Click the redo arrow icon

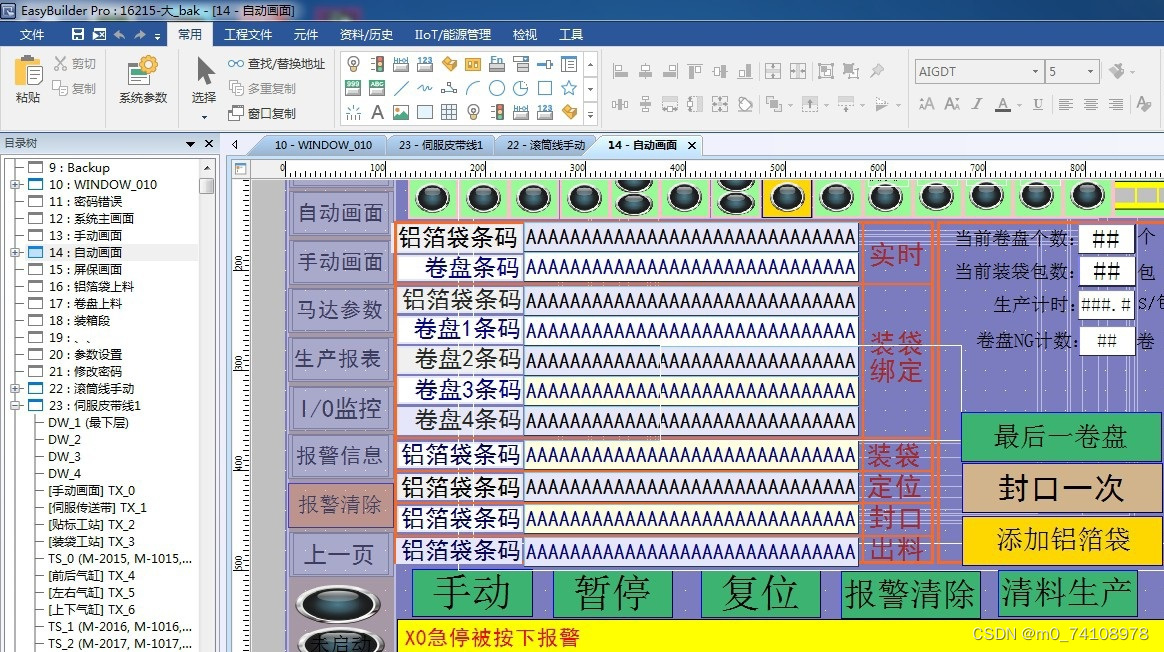(x=140, y=34)
